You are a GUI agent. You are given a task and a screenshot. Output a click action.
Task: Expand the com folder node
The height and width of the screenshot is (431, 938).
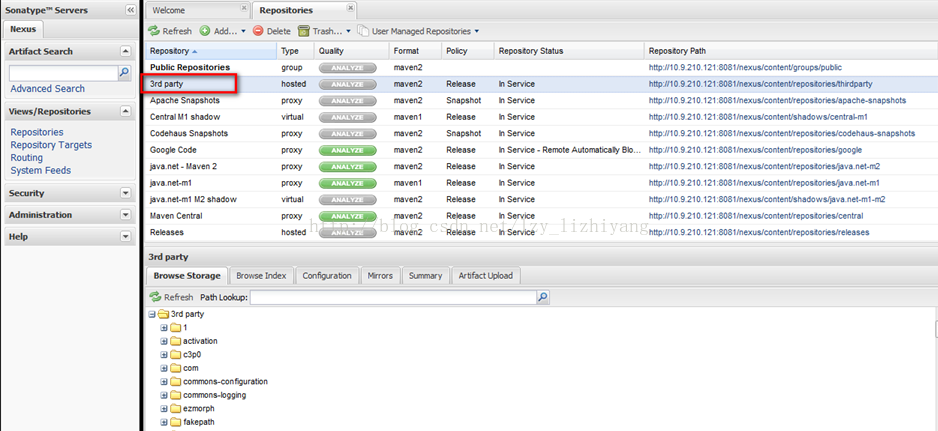point(164,368)
